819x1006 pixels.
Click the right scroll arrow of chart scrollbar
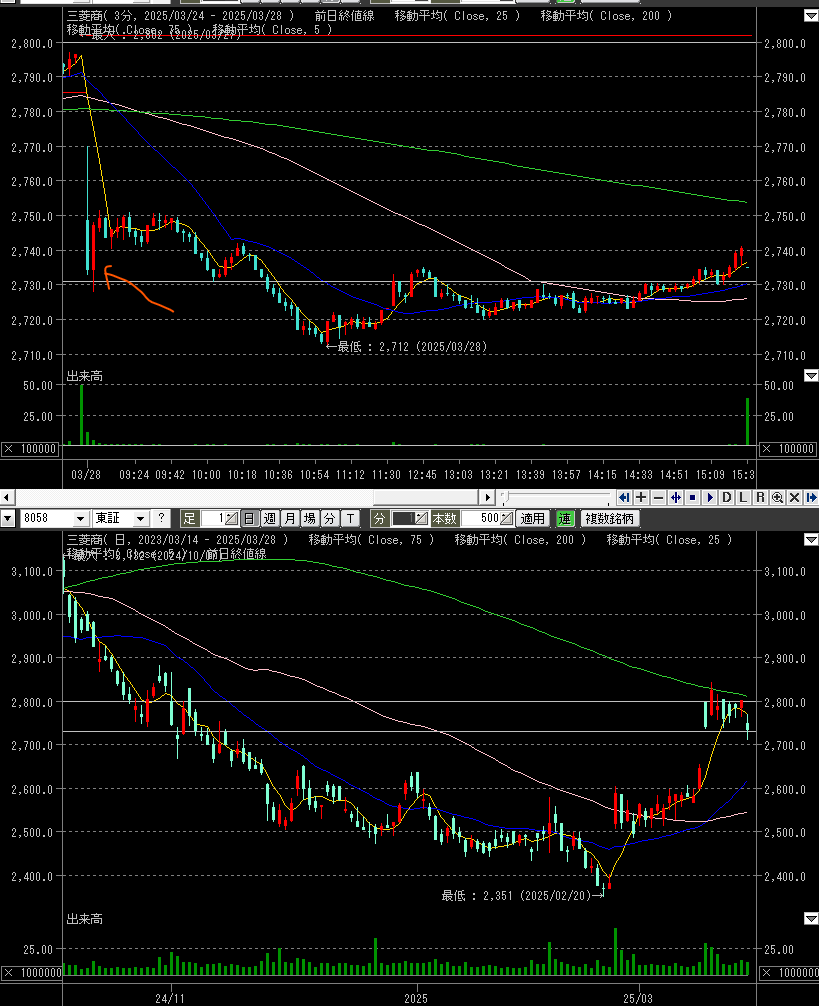(x=488, y=497)
